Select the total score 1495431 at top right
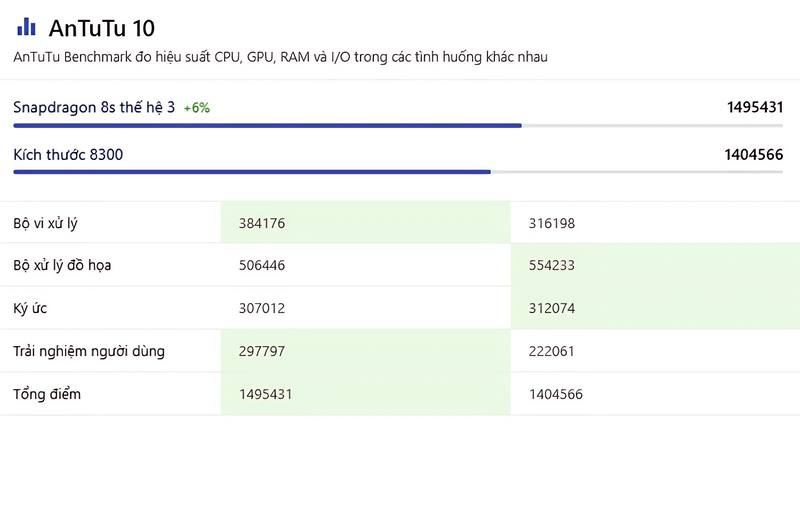Screen dimensions: 800x531 click(x=755, y=107)
